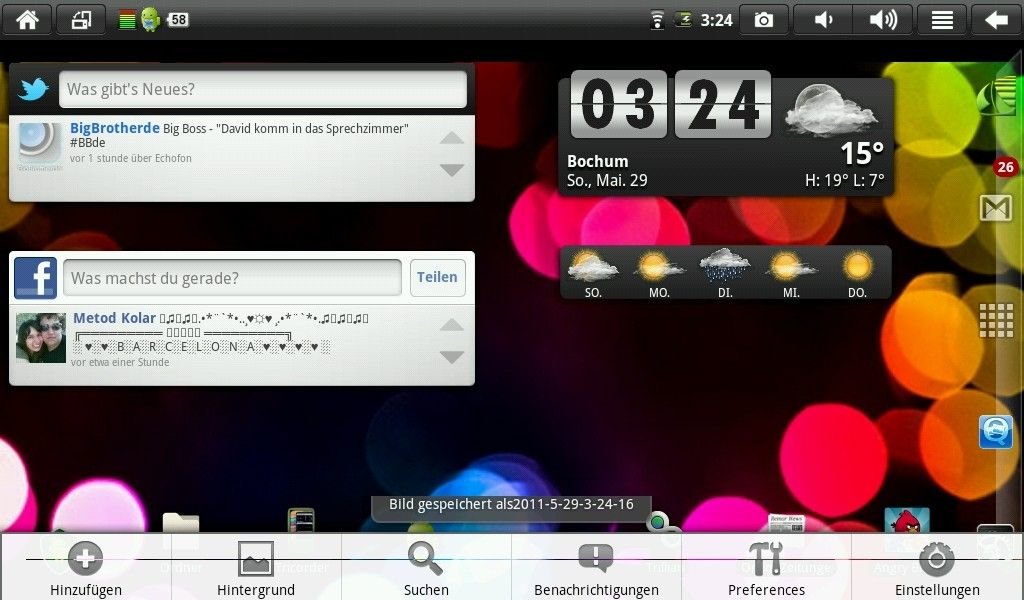Open the DI. rainy forecast day
Image resolution: width=1024 pixels, height=600 pixels.
725,274
